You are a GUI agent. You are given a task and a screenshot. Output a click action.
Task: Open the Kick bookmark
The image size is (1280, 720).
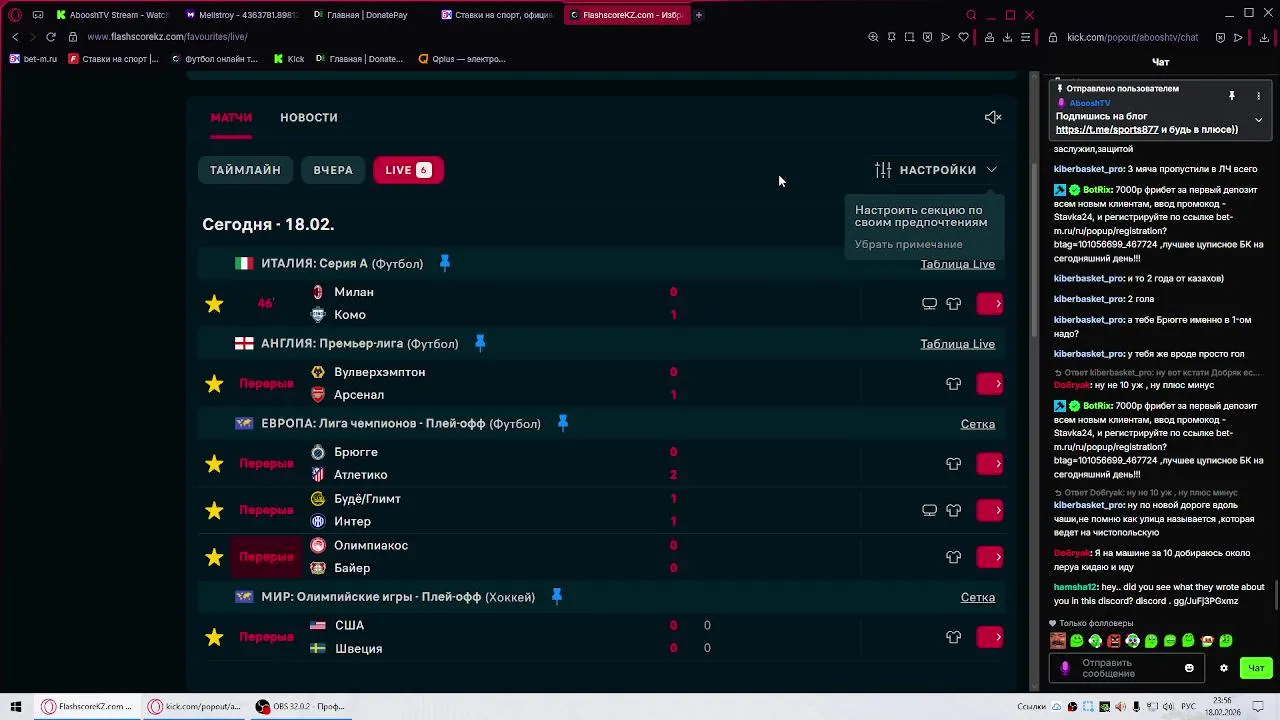289,59
